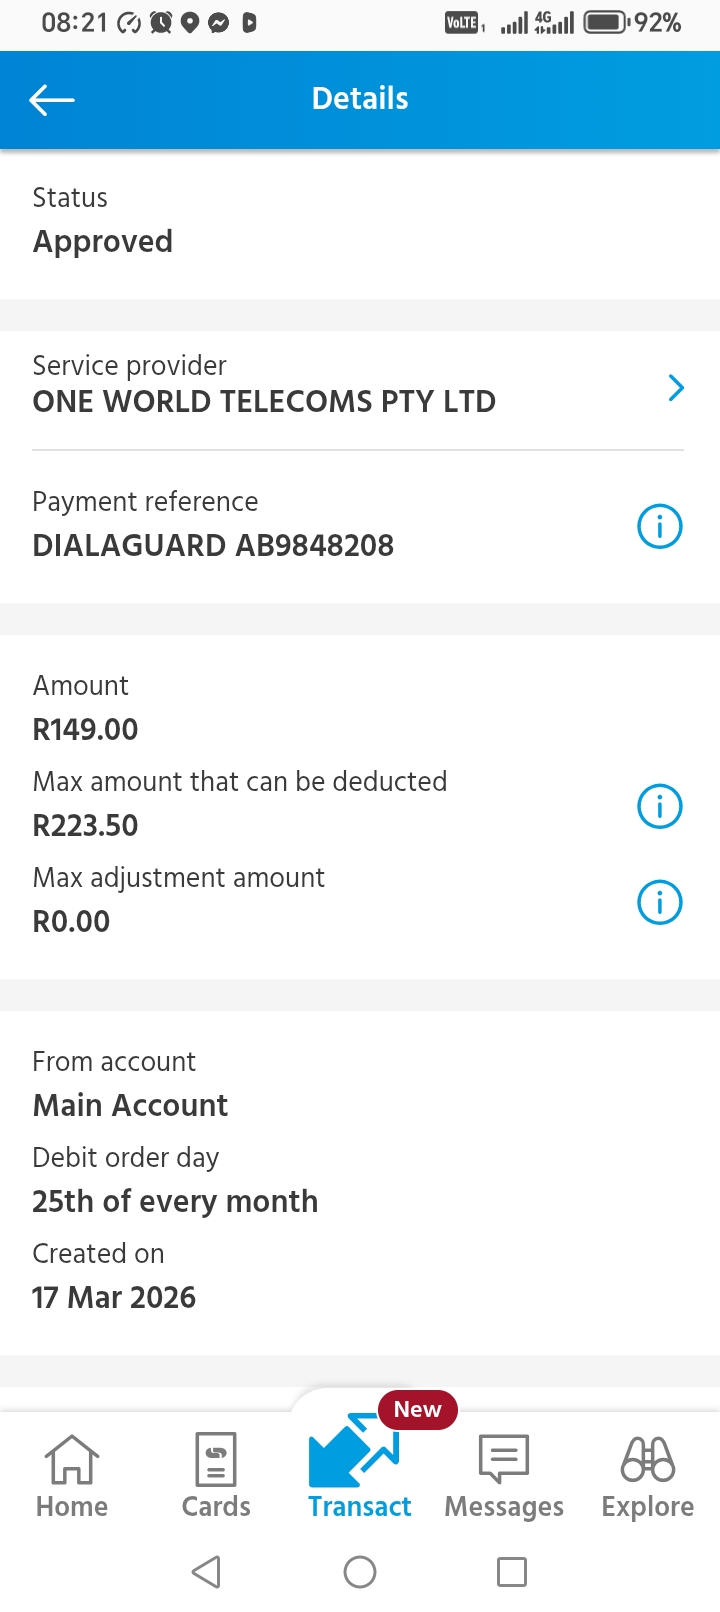Tap the back arrow in header

(52, 99)
